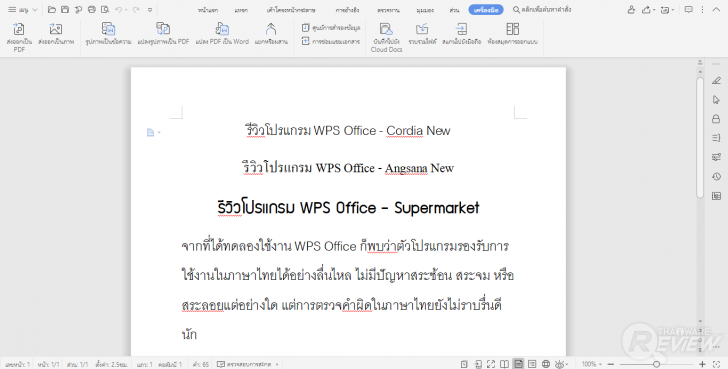Switch to outline view icon in status bar
The image size is (728, 369).
(x=532, y=364)
